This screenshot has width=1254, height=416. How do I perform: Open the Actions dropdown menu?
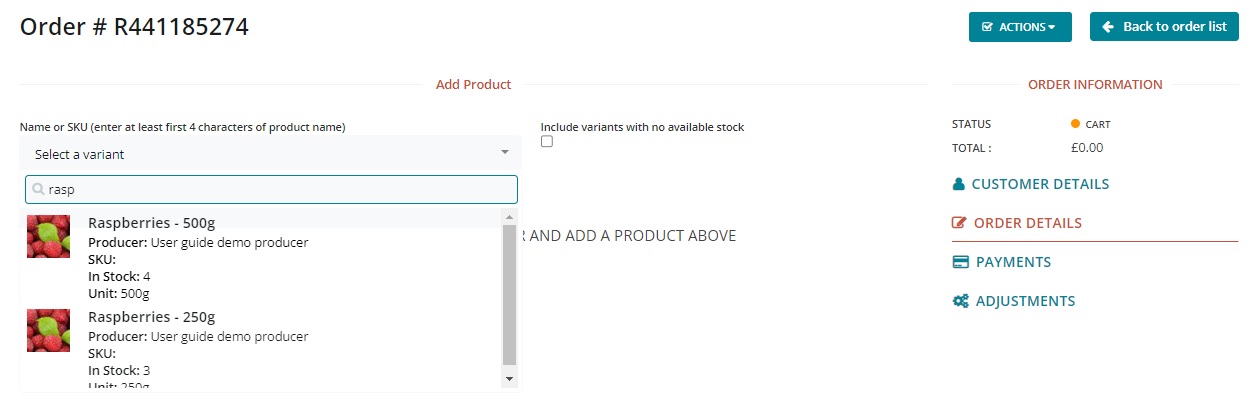click(1019, 27)
